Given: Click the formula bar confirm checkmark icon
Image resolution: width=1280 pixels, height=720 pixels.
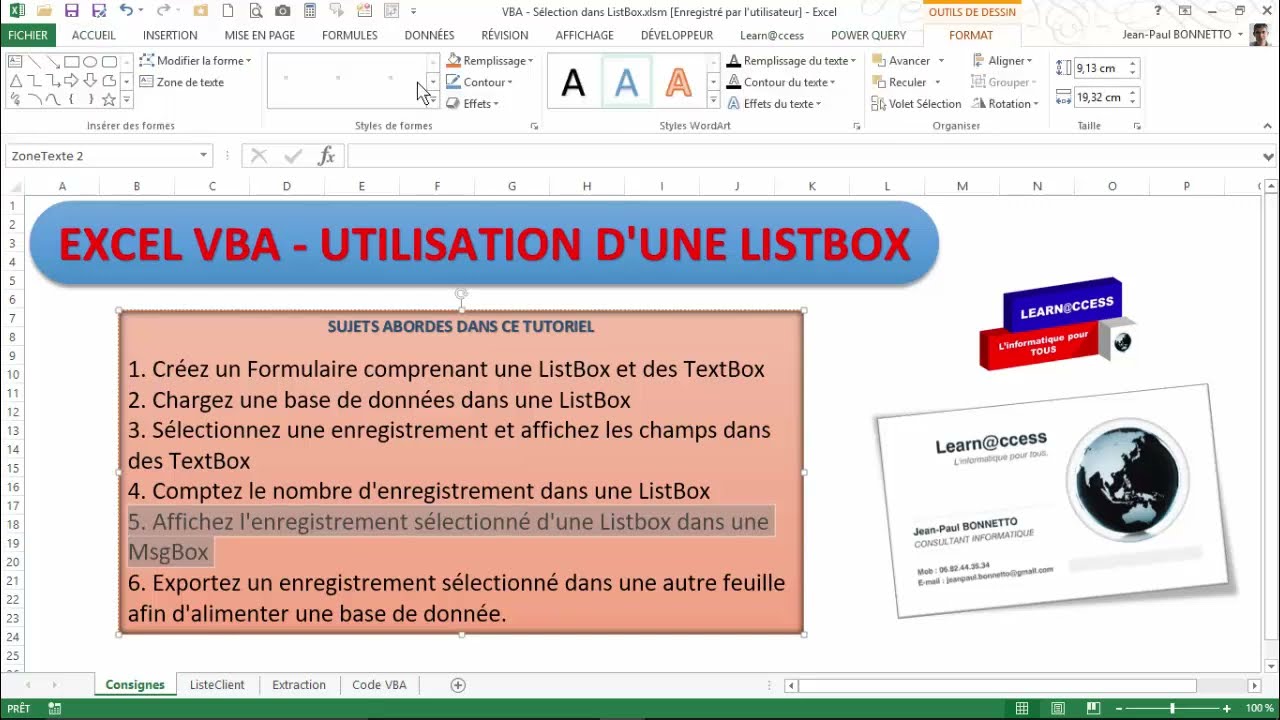Looking at the screenshot, I should point(293,156).
